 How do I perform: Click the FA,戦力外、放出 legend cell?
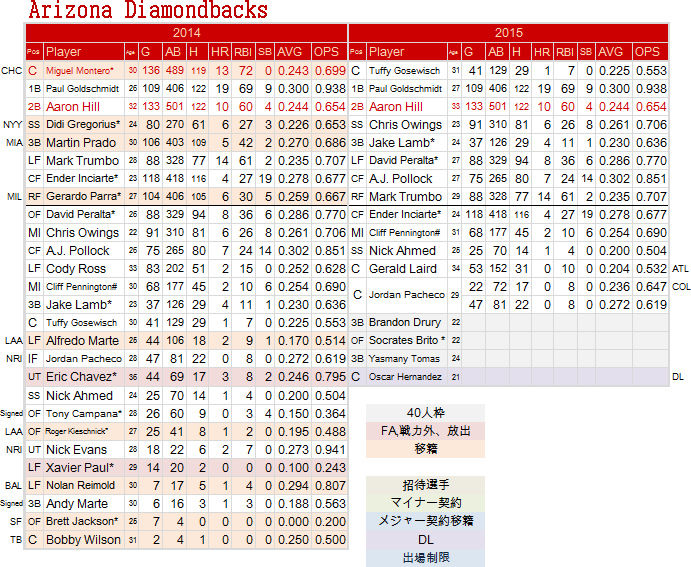pyautogui.click(x=425, y=431)
